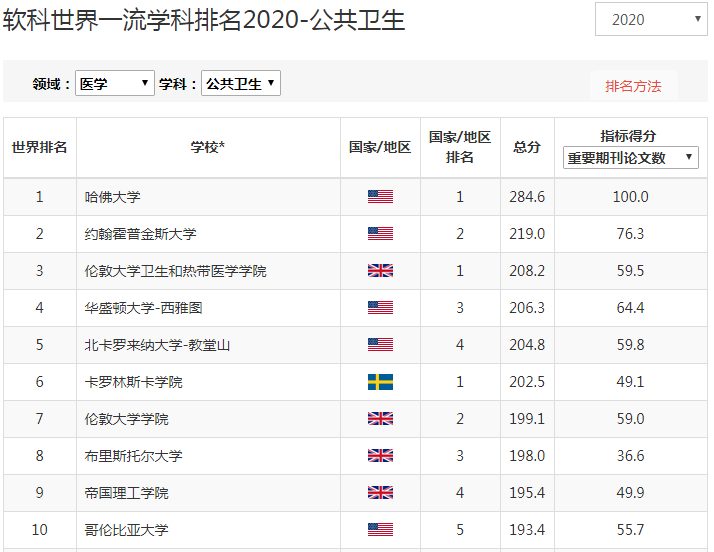Open the 哈佛大学 school link
Image resolution: width=714 pixels, height=552 pixels.
[112, 197]
